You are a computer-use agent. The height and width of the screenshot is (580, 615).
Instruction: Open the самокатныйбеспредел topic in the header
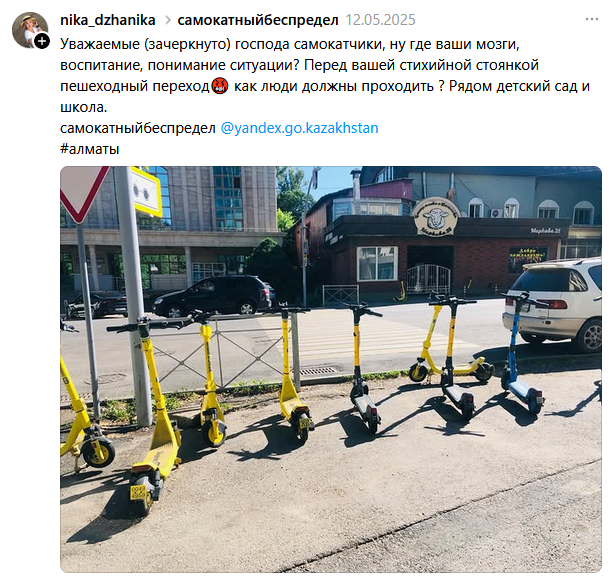(x=258, y=20)
